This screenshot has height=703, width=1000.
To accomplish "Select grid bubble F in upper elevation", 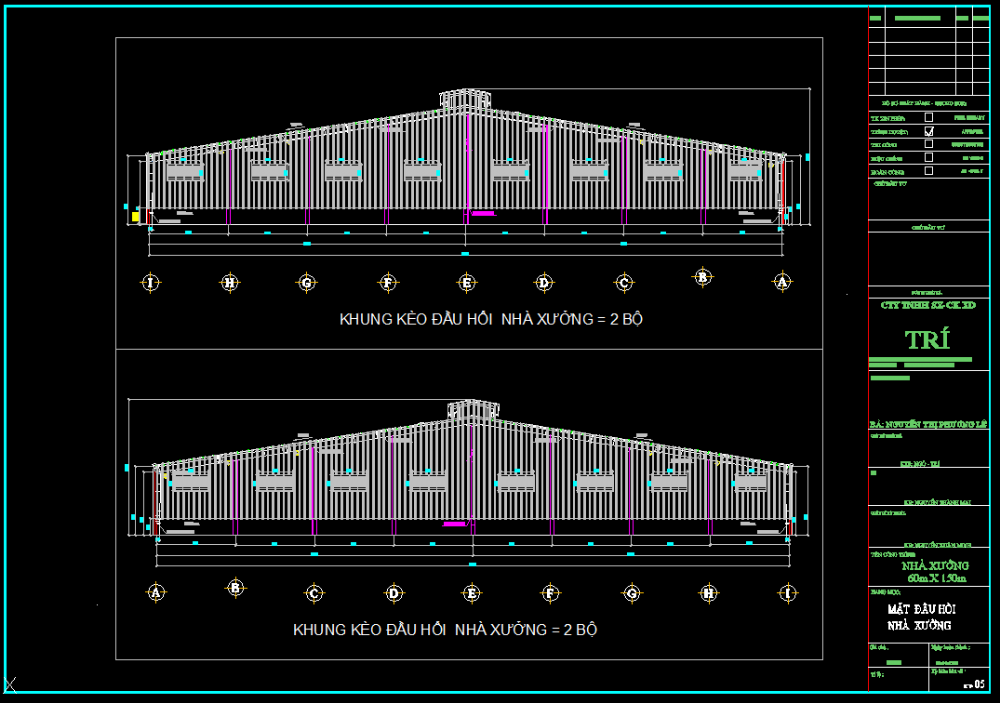I will point(388,283).
